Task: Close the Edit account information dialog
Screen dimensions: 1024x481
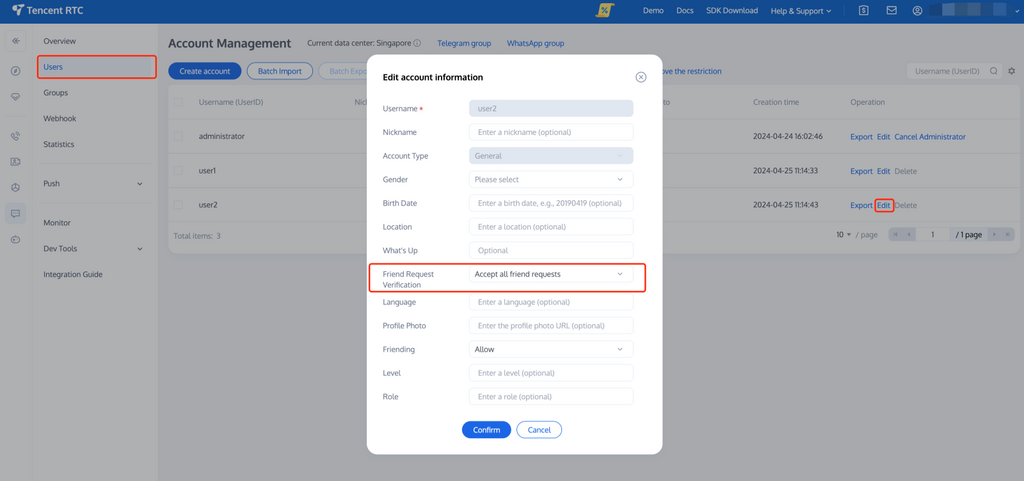Action: pyautogui.click(x=641, y=77)
